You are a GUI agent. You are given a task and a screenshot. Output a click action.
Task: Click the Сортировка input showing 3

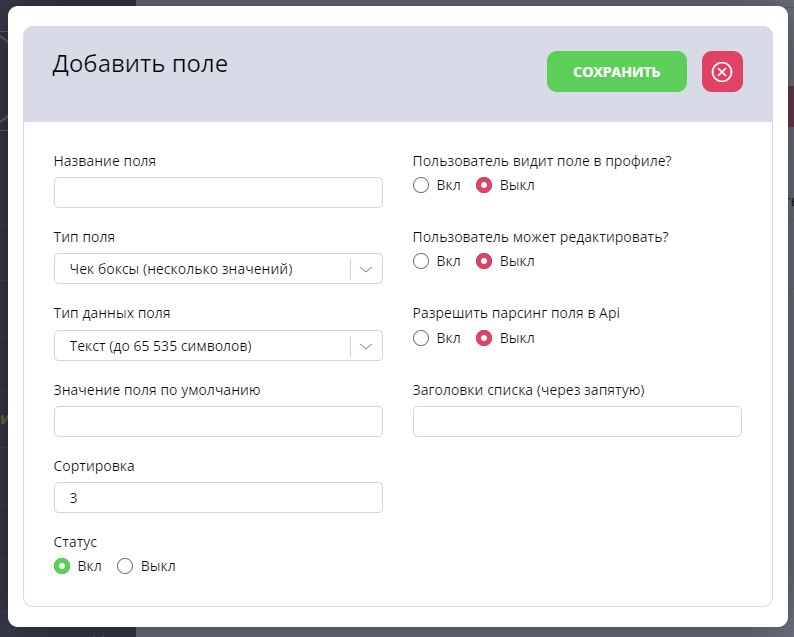pos(218,497)
